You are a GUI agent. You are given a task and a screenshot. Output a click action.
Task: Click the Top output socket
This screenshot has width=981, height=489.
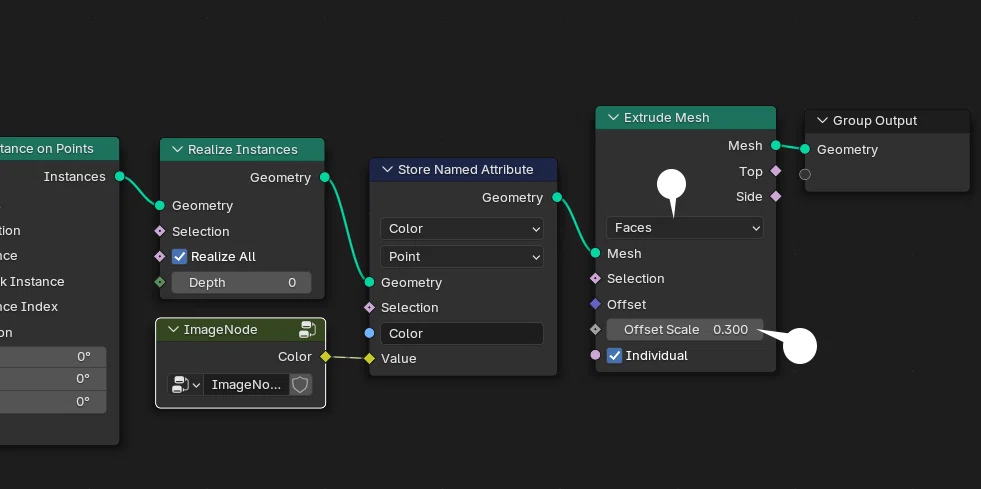[776, 171]
